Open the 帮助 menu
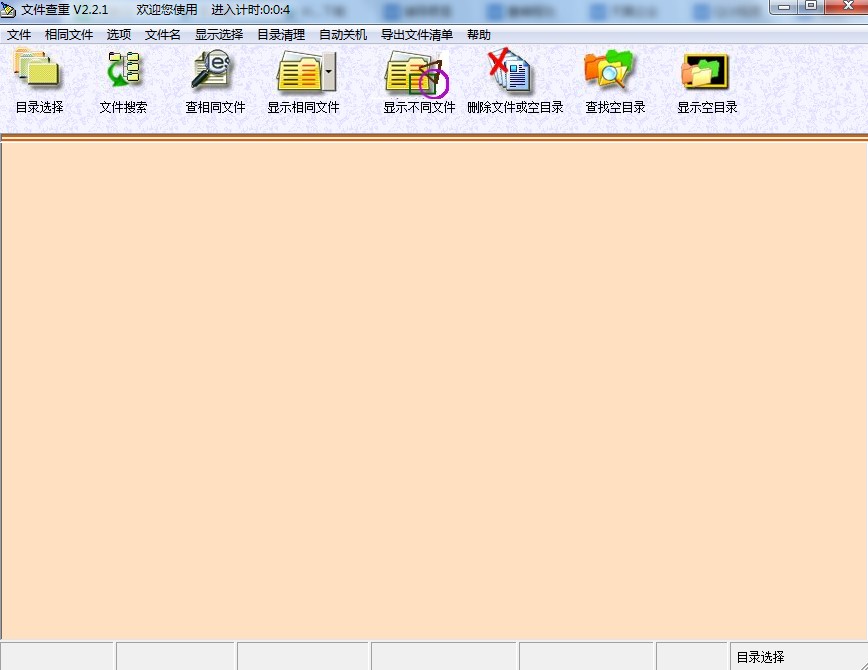 479,35
